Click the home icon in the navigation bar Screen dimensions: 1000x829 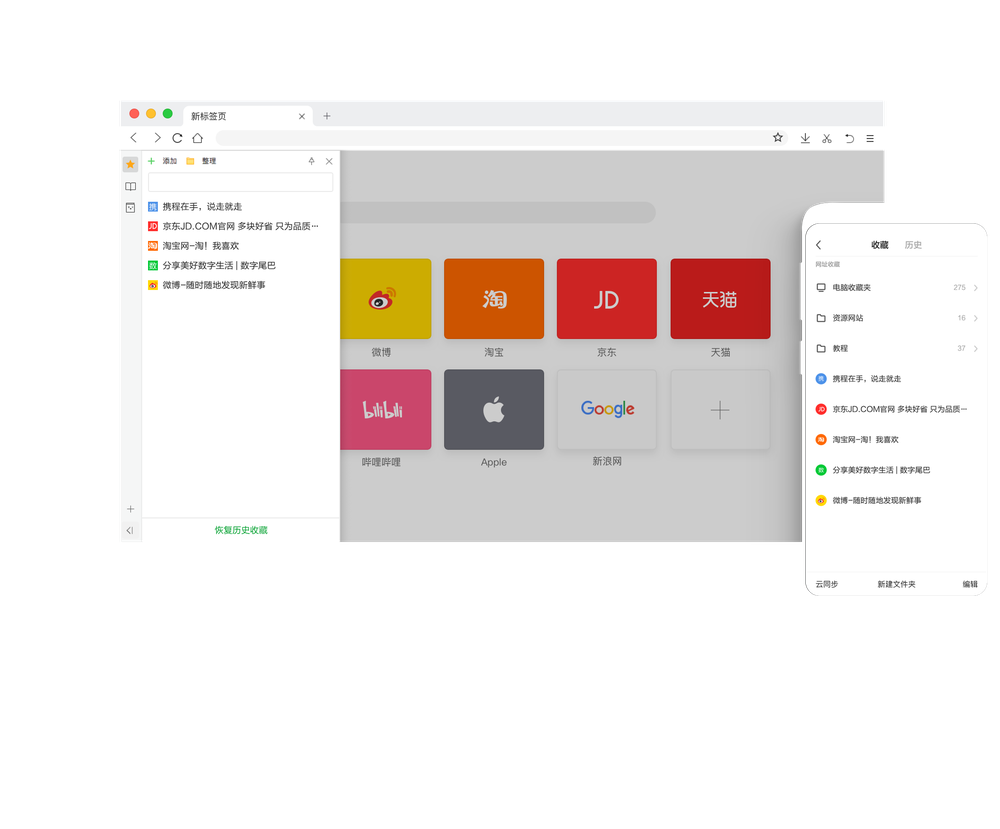[197, 138]
